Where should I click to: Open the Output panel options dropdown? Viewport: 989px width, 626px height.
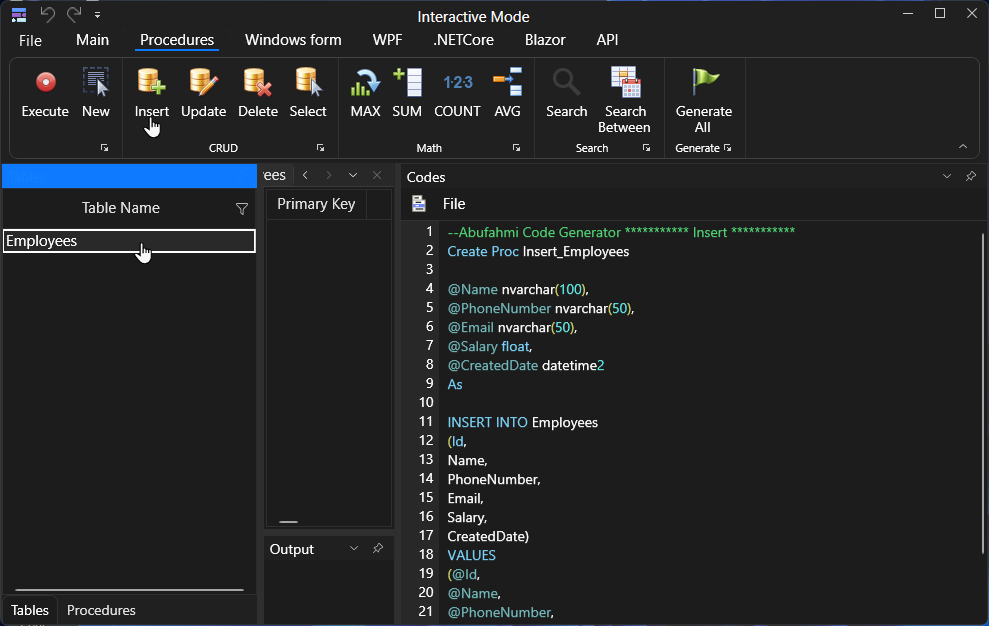pyautogui.click(x=354, y=548)
